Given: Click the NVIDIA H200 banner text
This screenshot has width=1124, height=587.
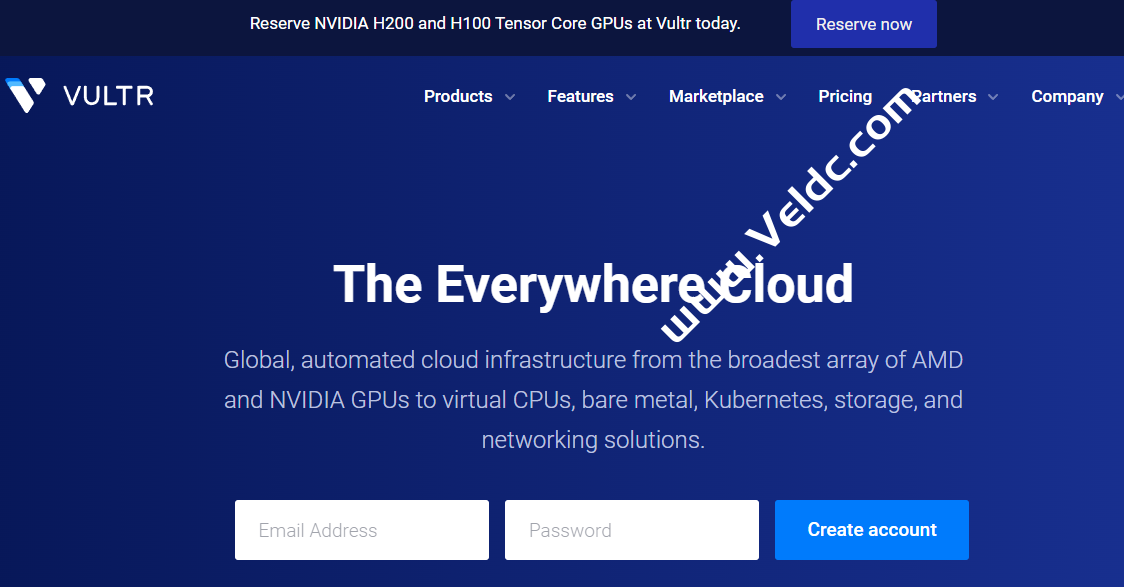Looking at the screenshot, I should 495,23.
